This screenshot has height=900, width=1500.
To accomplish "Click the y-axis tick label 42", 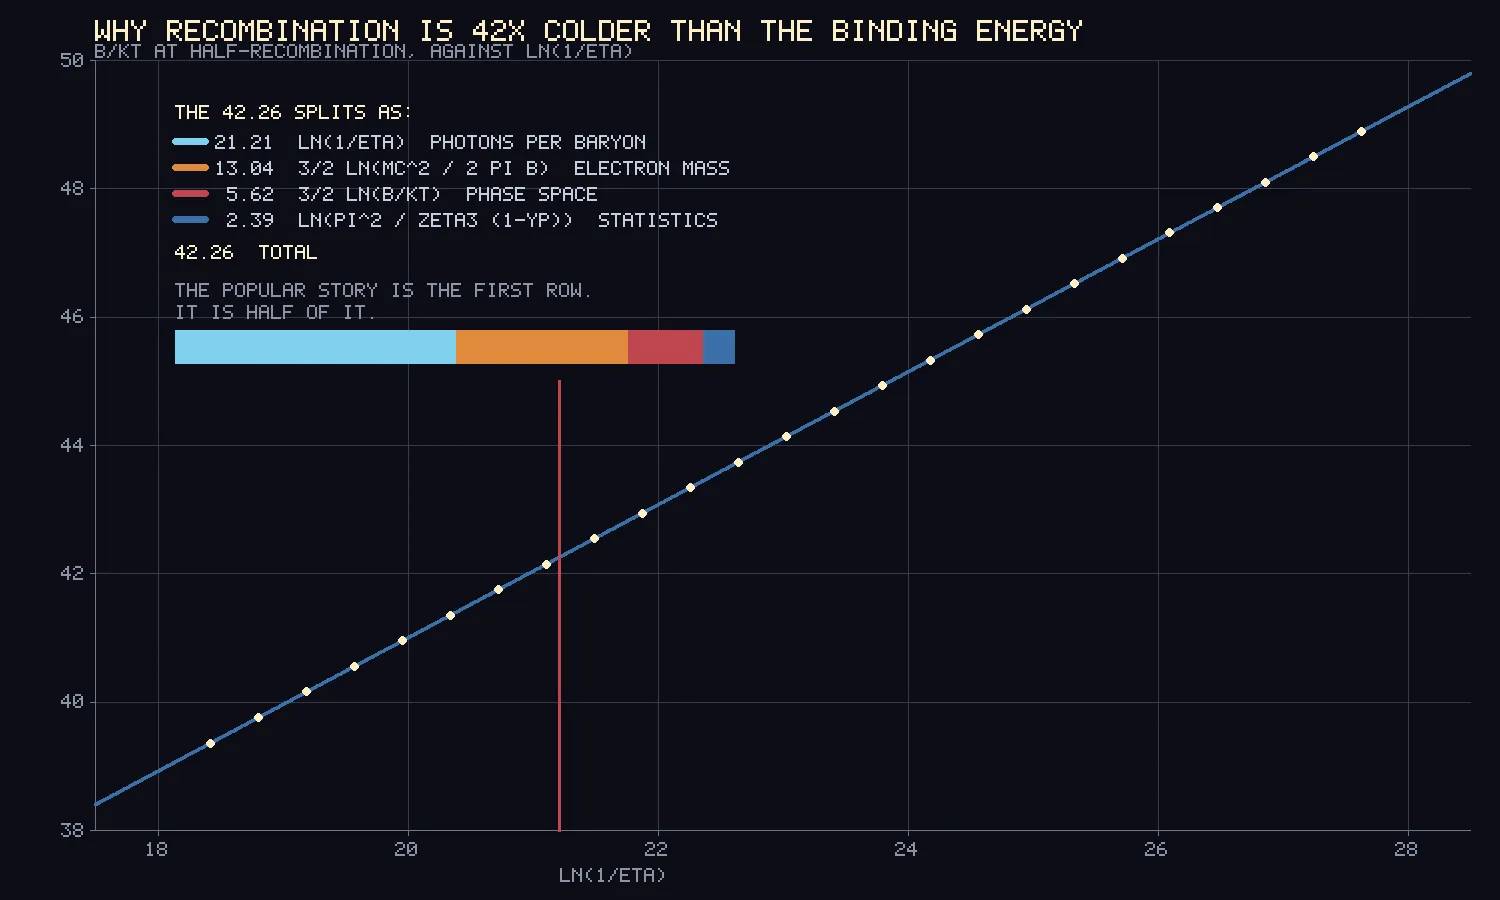I will pyautogui.click(x=72, y=574).
